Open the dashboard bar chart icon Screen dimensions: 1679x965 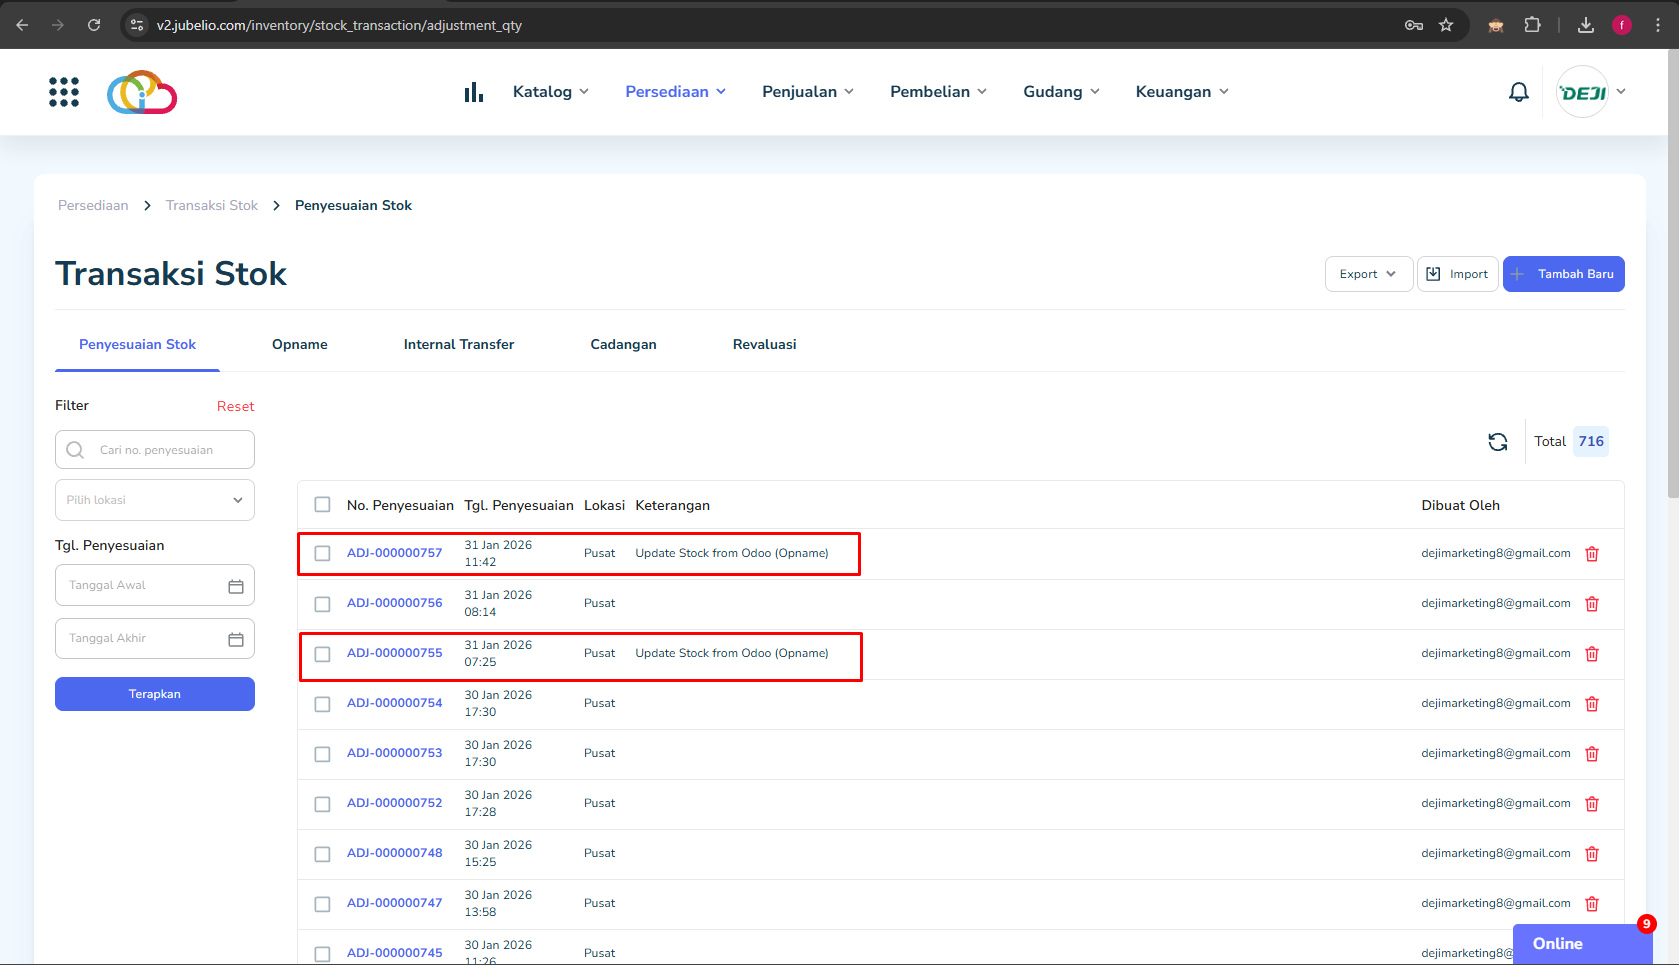click(x=474, y=92)
